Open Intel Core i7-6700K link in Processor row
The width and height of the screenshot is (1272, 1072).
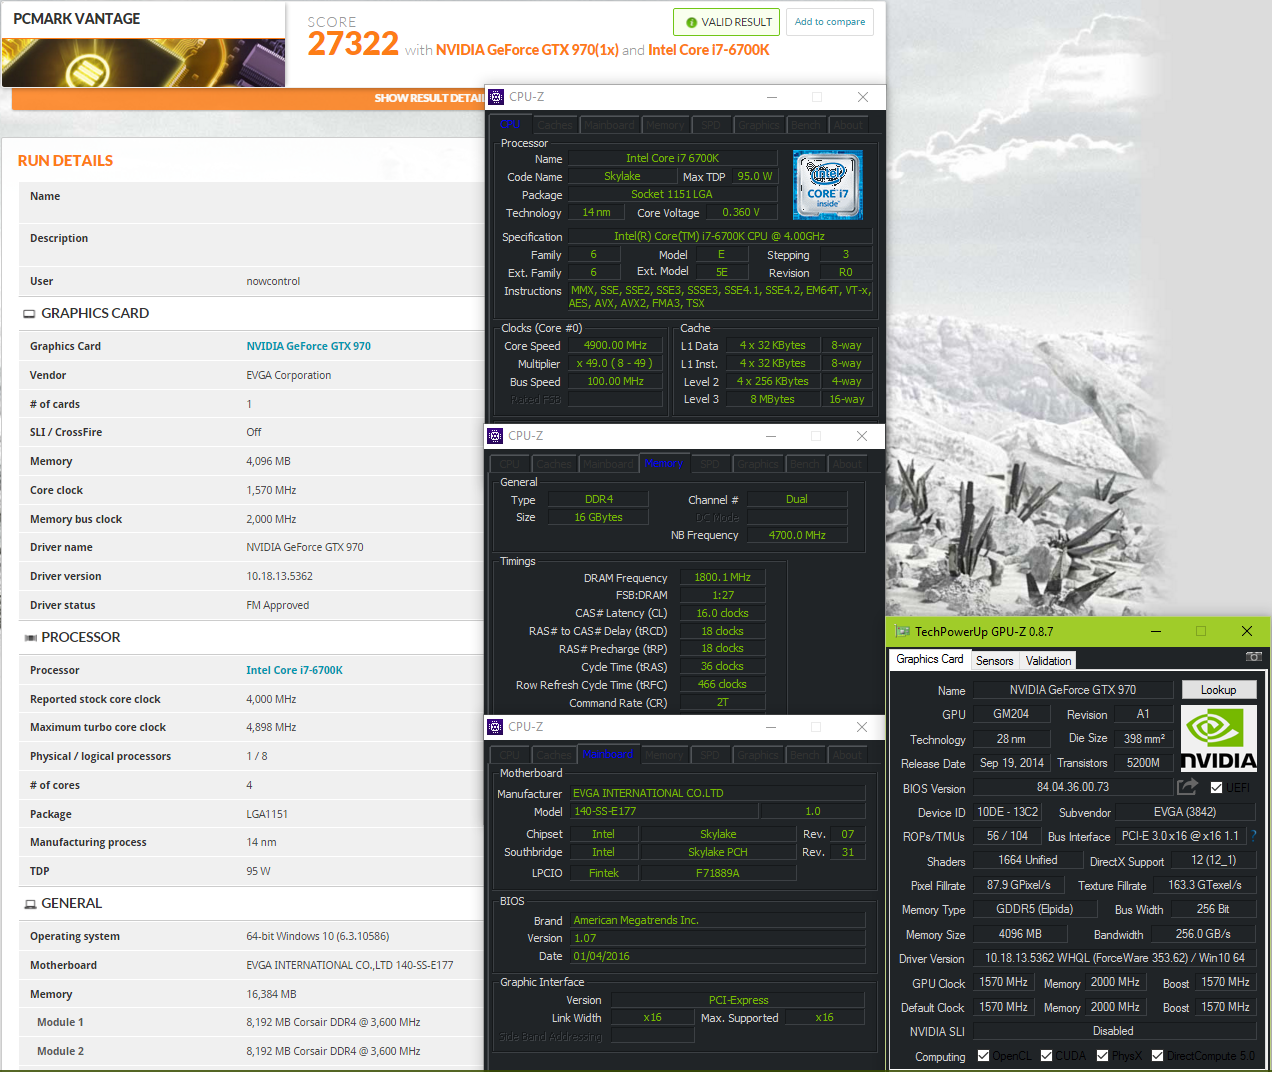pyautogui.click(x=294, y=670)
